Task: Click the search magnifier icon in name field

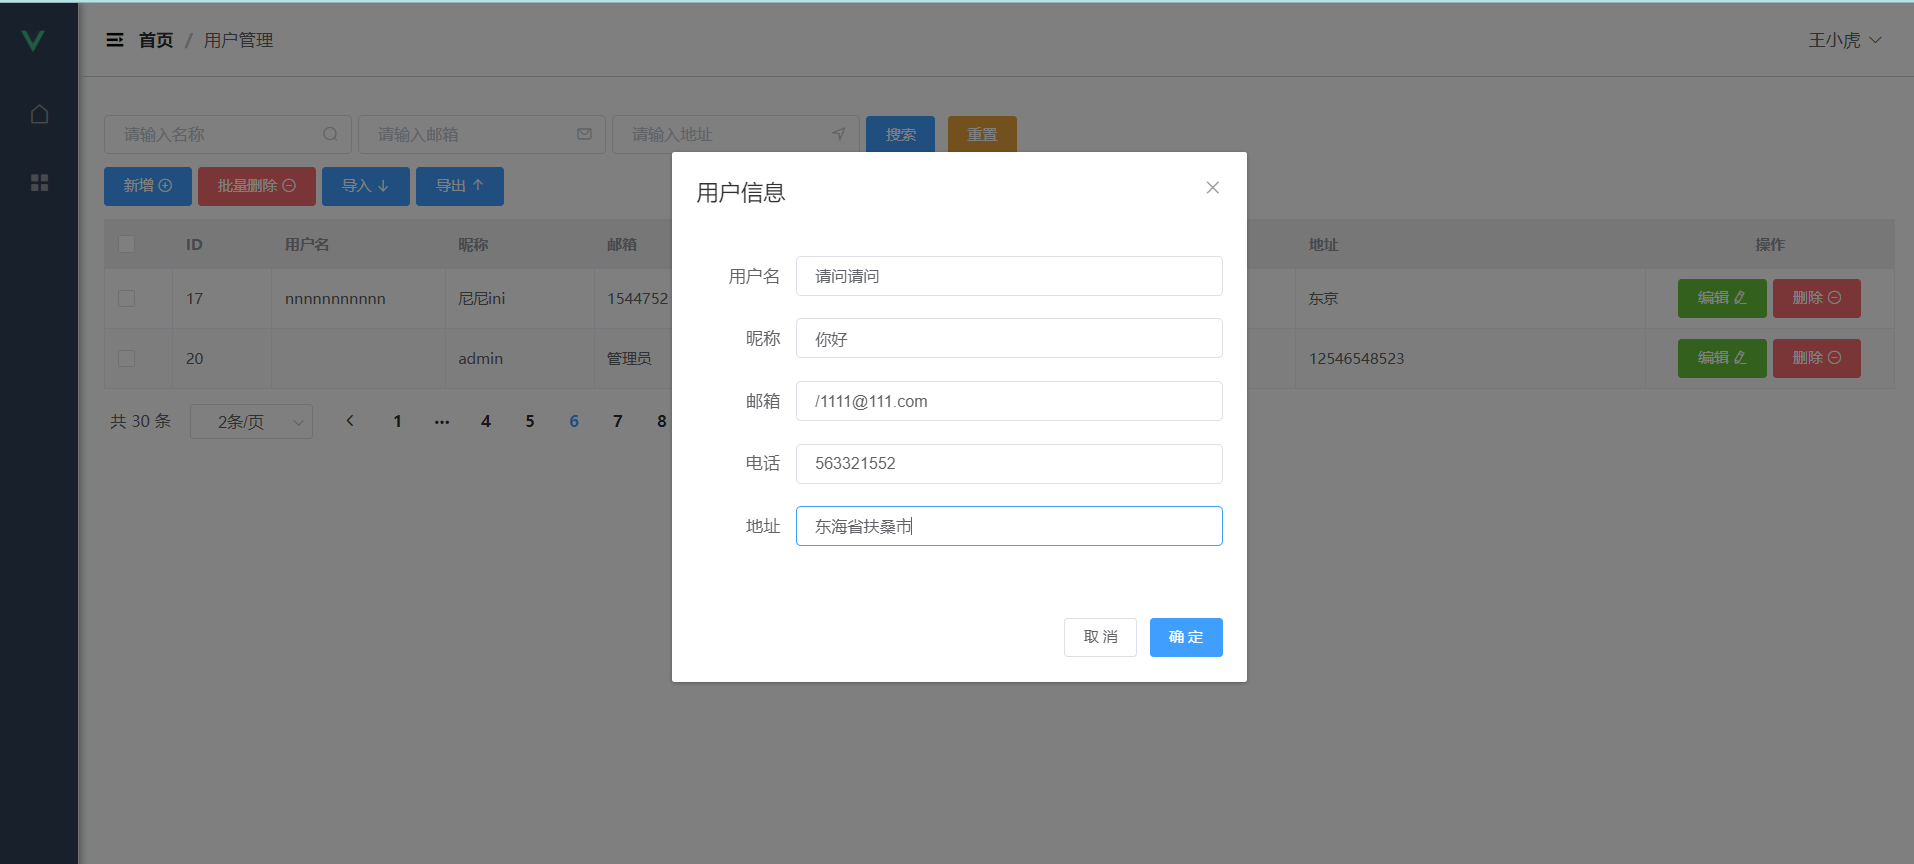Action: 330,134
